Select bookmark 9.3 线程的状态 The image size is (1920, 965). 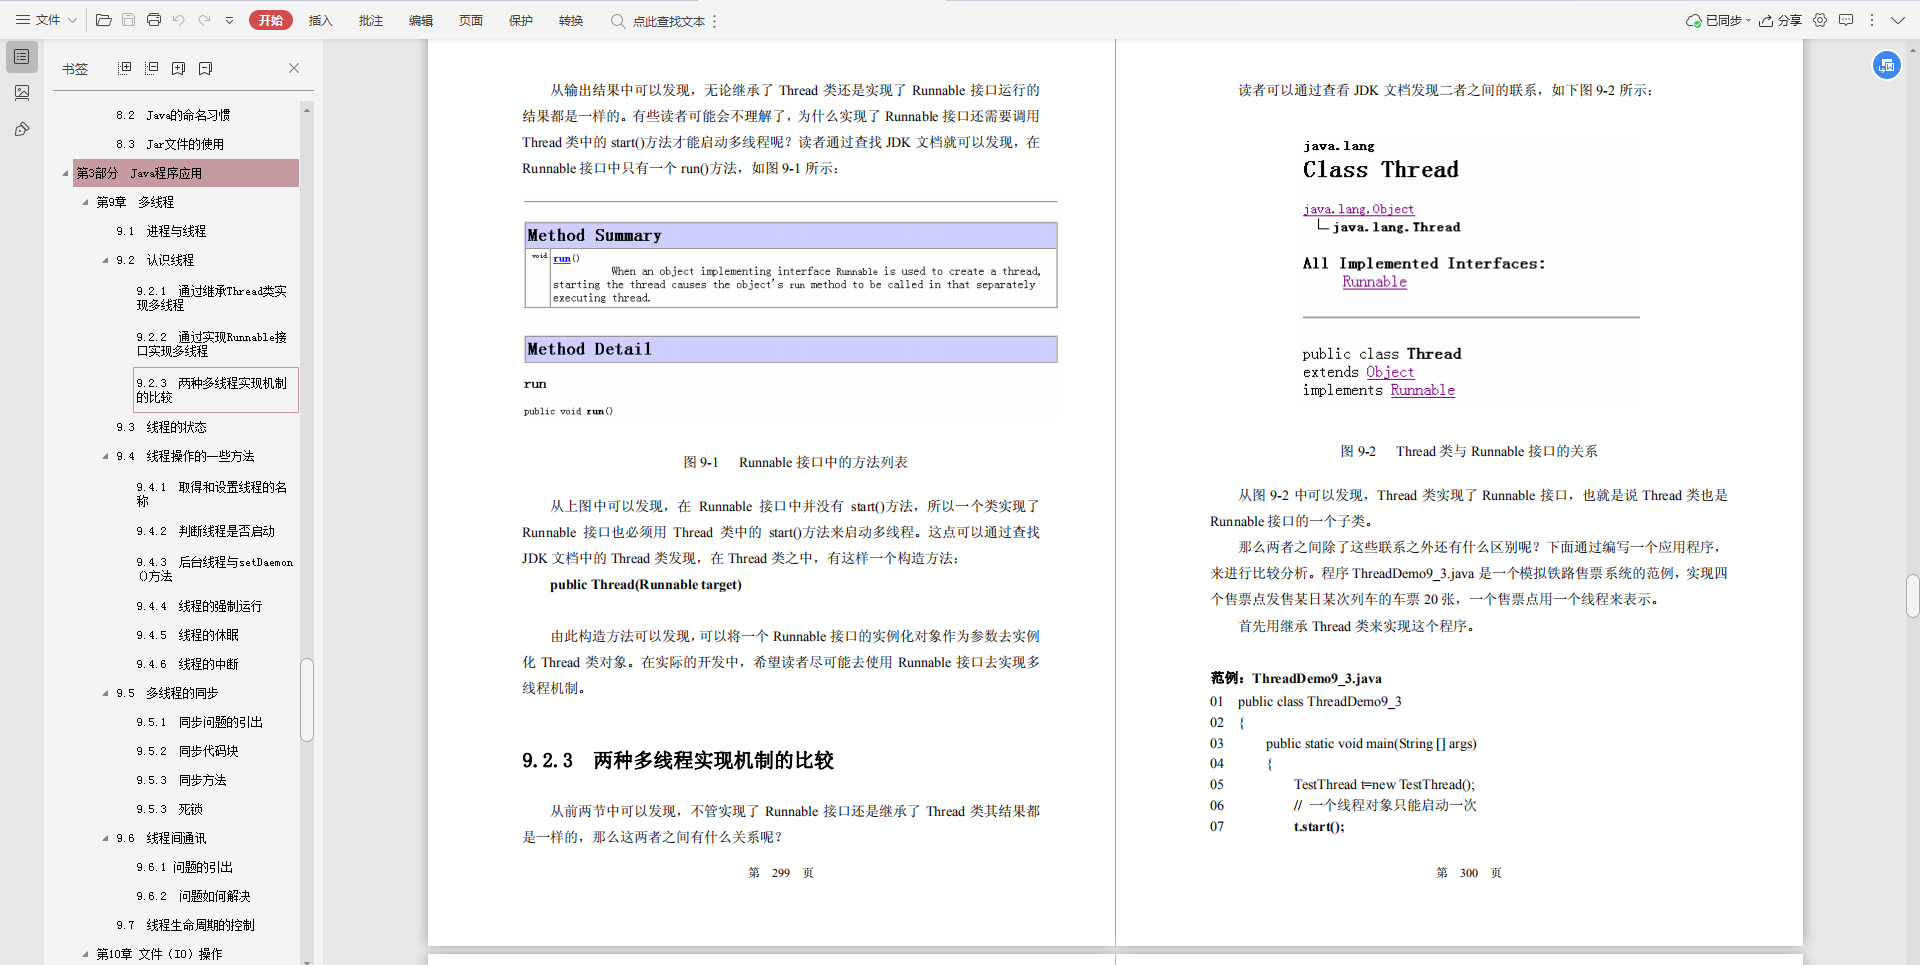161,427
